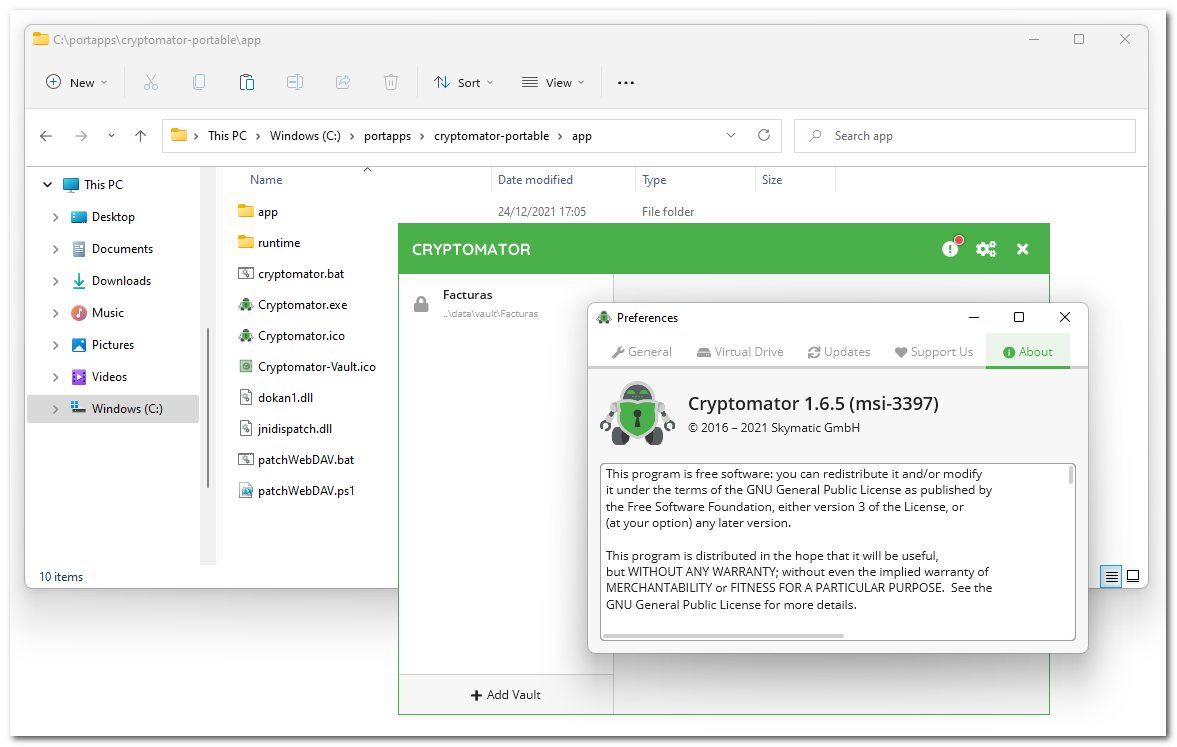Sort by the Size column header

(772, 180)
